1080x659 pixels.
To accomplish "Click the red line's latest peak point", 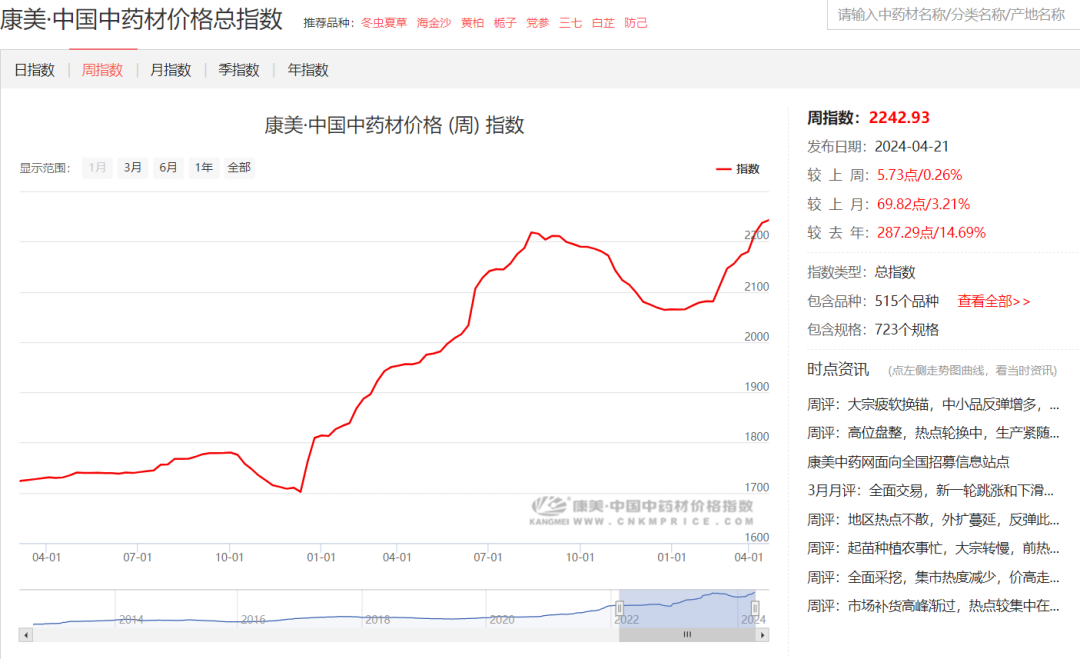I will tap(767, 220).
